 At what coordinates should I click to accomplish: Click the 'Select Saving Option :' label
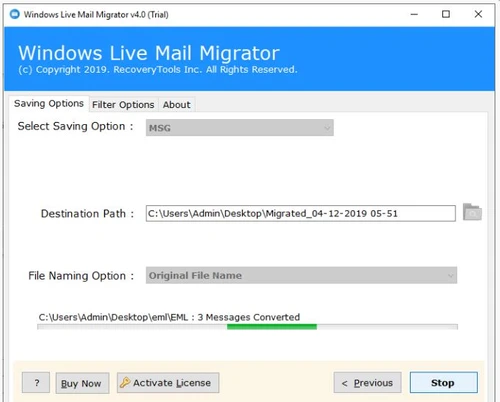coord(75,126)
